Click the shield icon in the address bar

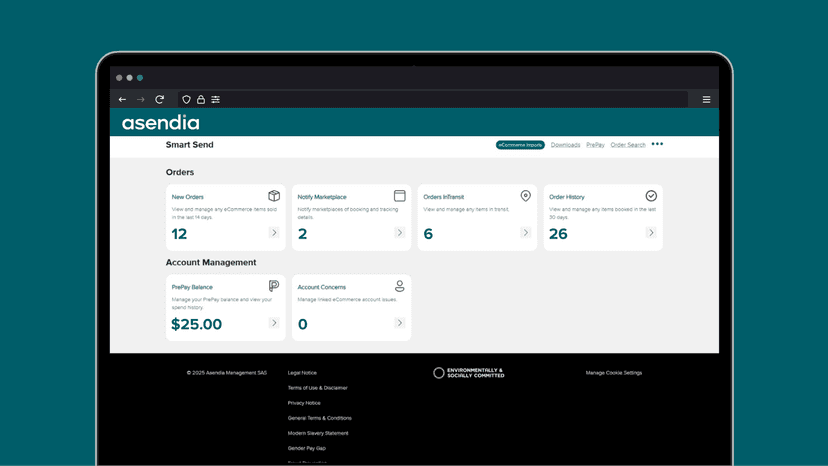(186, 99)
